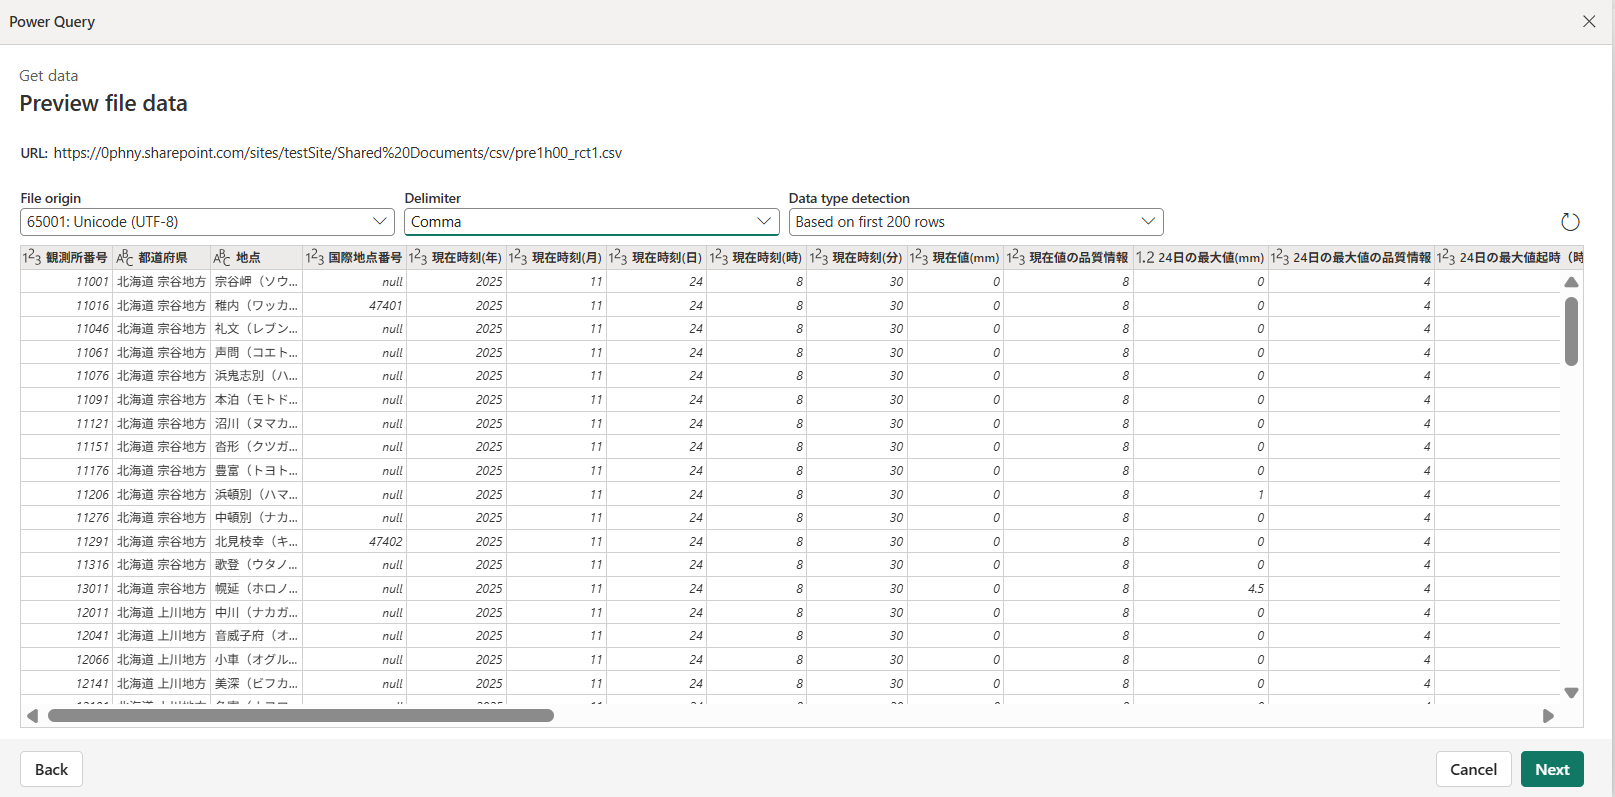
Task: Select the 観測所番号 column header
Action: point(67,258)
